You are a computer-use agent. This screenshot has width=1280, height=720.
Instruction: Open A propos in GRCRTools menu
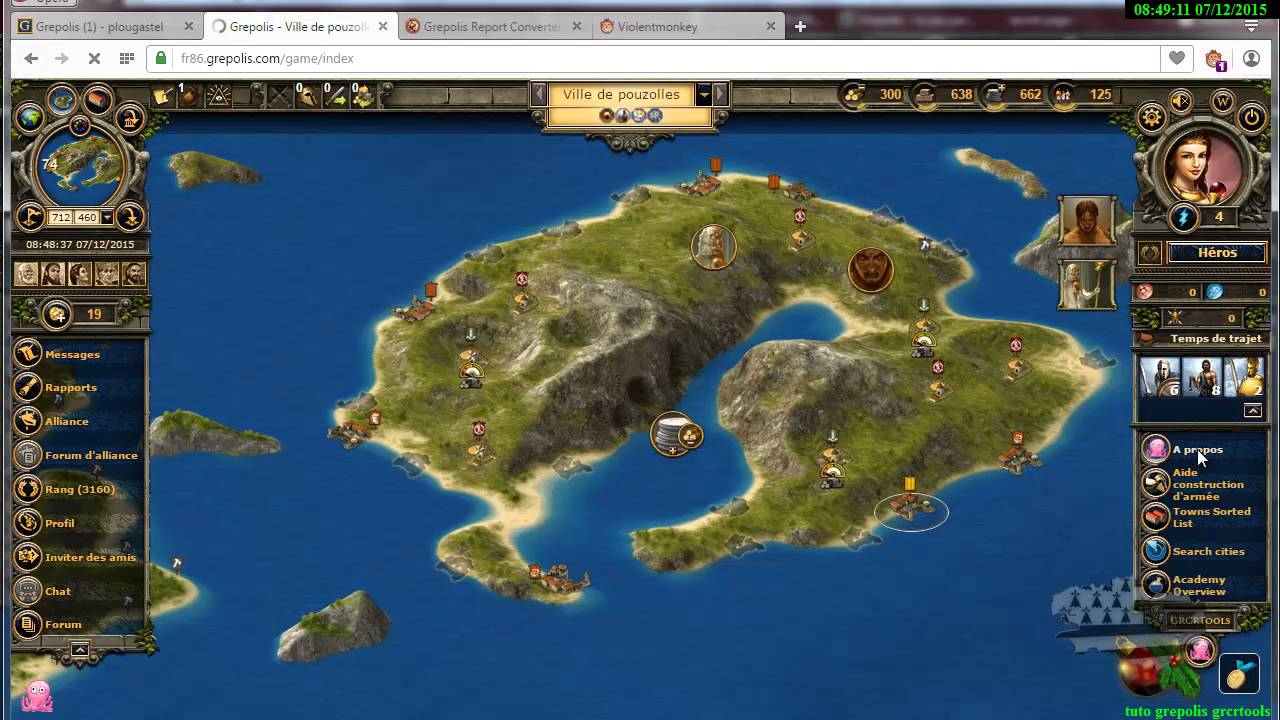1197,449
